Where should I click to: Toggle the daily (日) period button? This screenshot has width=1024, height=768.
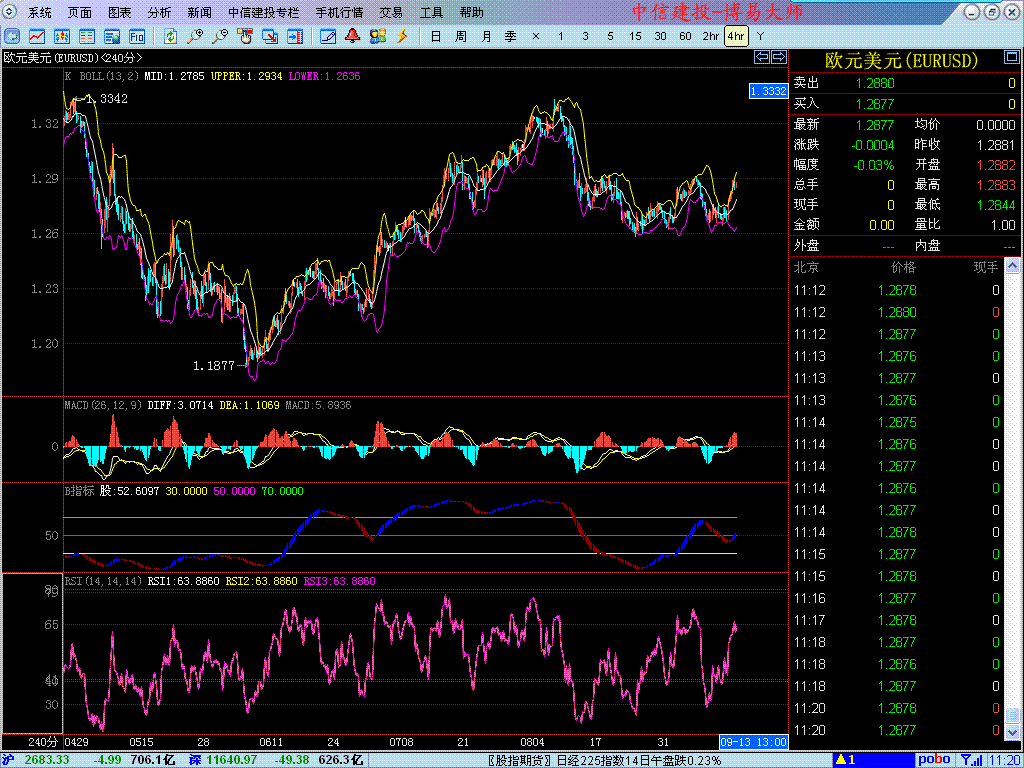coord(435,36)
